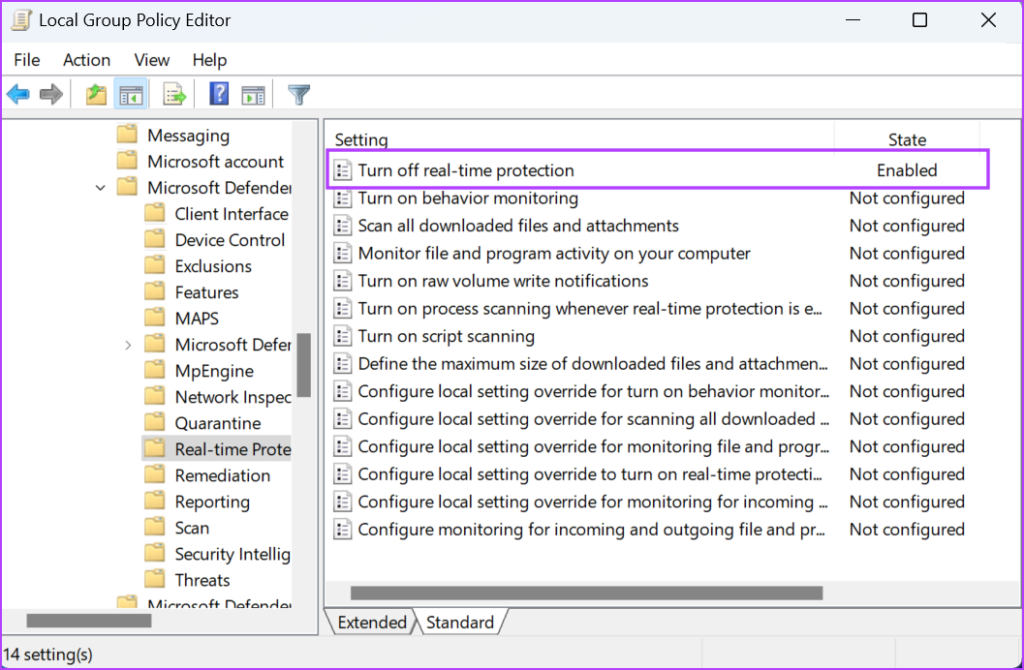Click the Features folder icon
The width and height of the screenshot is (1024, 670).
[x=154, y=292]
